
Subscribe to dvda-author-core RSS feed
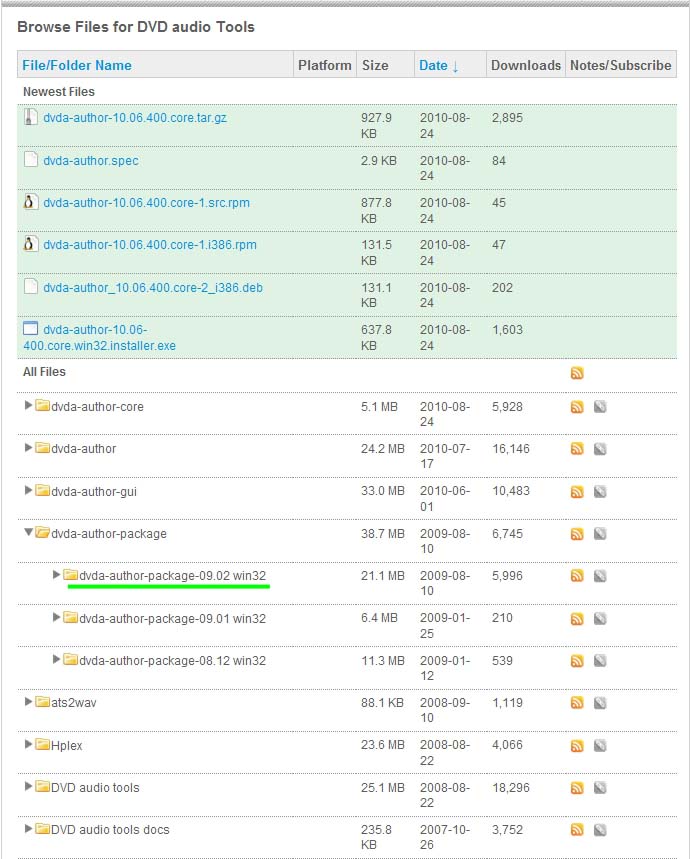tap(577, 407)
